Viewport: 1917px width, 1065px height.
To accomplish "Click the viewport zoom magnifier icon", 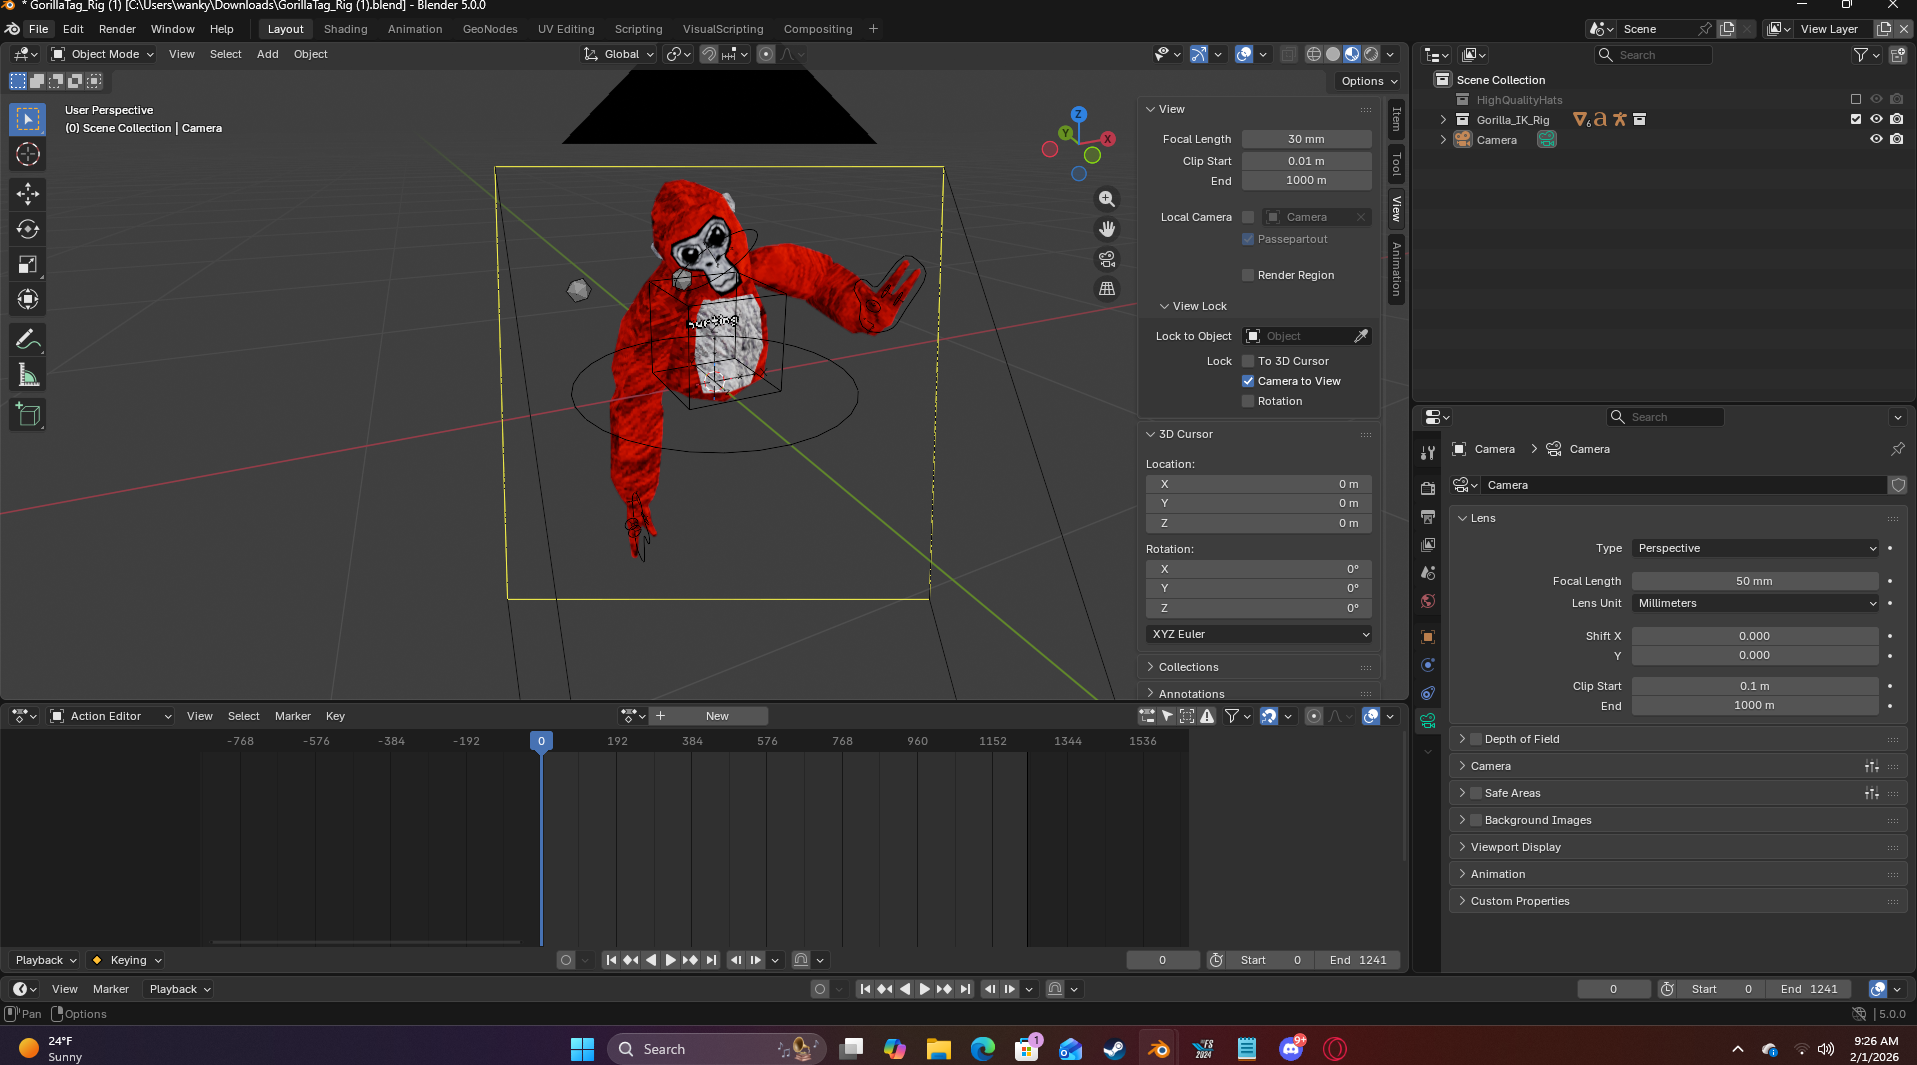I will click(x=1107, y=199).
